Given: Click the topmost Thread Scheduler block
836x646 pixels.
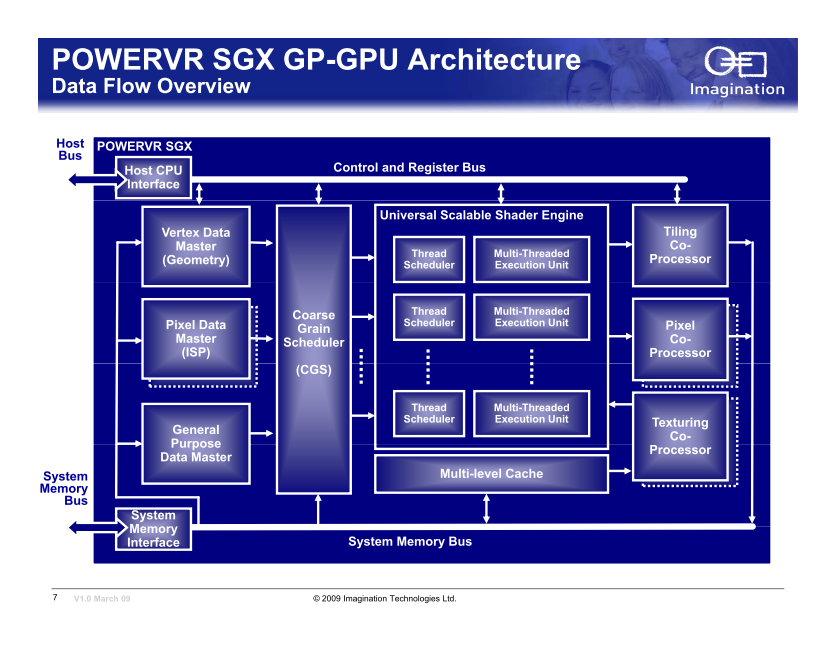Looking at the screenshot, I should click(429, 259).
